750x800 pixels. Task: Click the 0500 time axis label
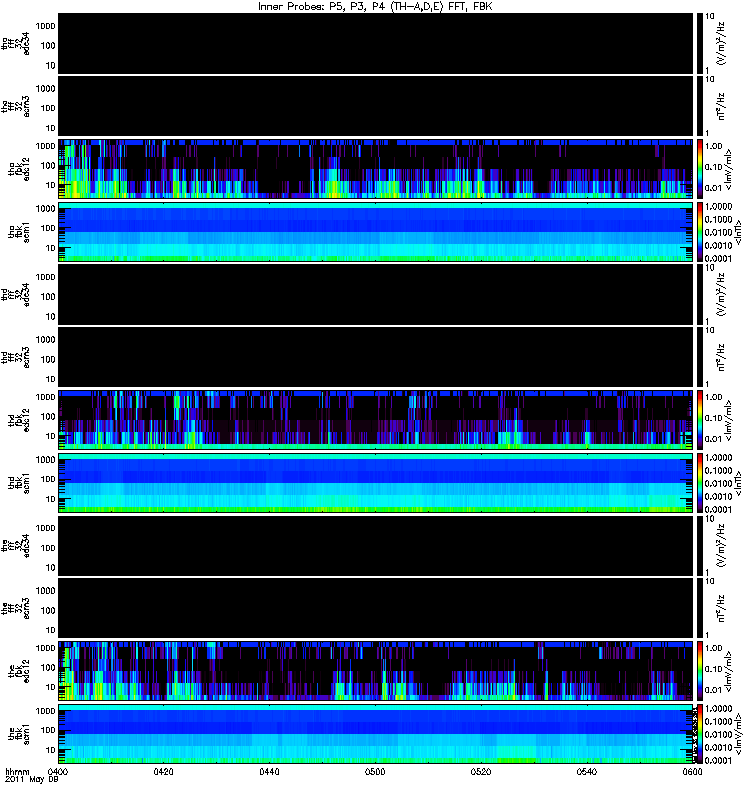click(375, 771)
